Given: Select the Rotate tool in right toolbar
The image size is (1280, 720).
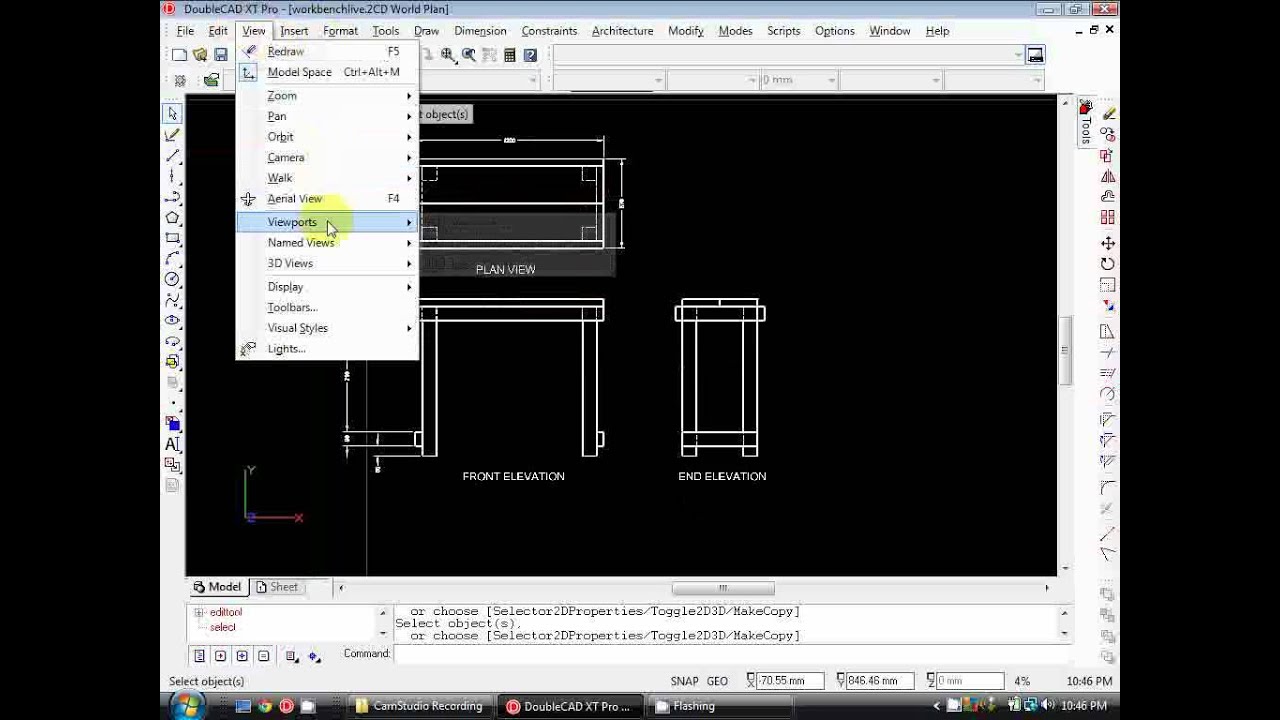Looking at the screenshot, I should click(1107, 264).
